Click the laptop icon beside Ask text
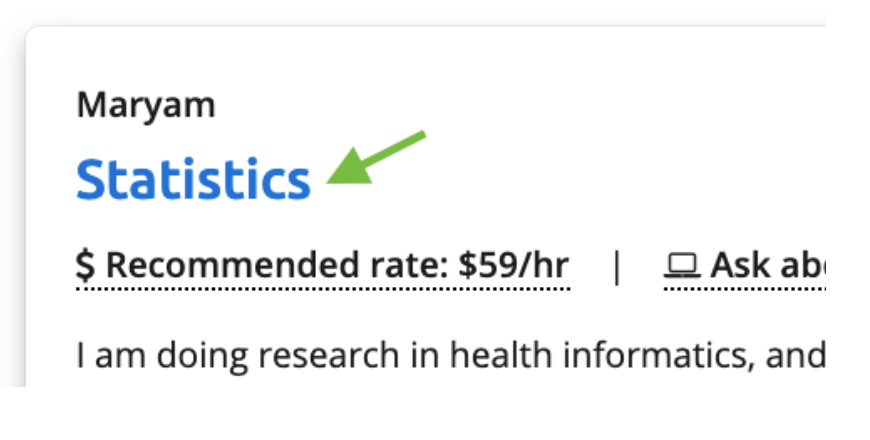 [682, 265]
